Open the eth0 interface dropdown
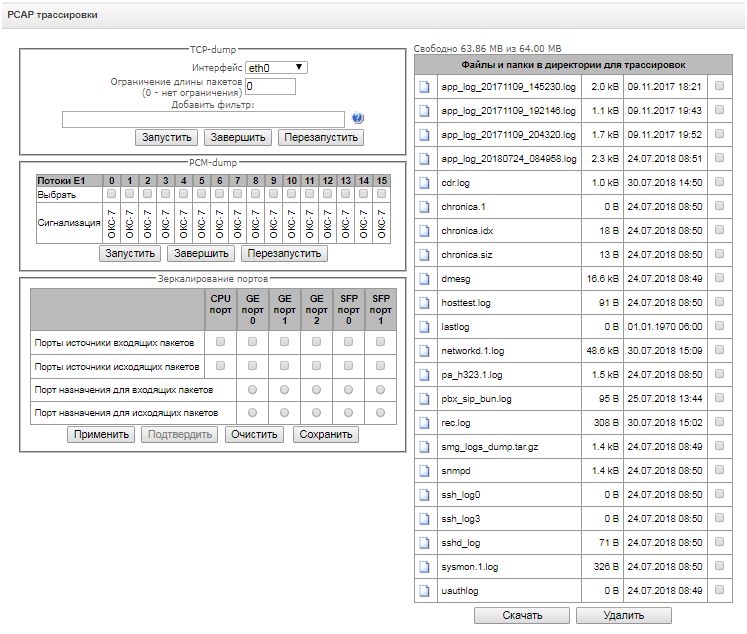 [x=277, y=68]
